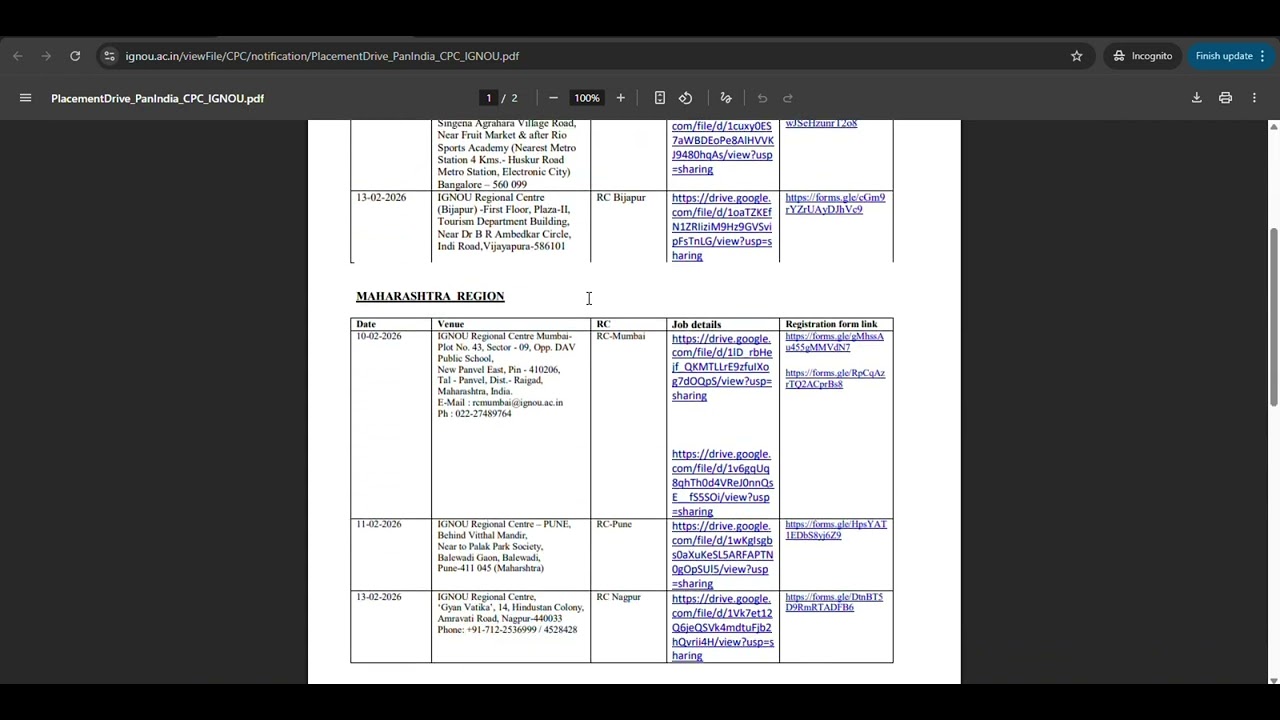Click the RC-Pune cell

coord(614,524)
